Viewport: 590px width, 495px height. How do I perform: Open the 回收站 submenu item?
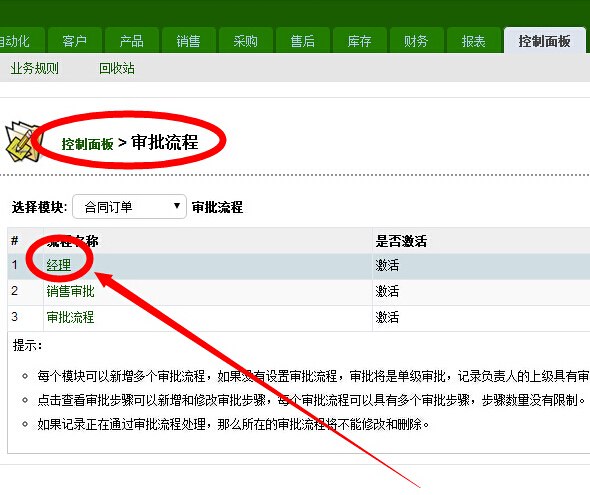tap(117, 68)
